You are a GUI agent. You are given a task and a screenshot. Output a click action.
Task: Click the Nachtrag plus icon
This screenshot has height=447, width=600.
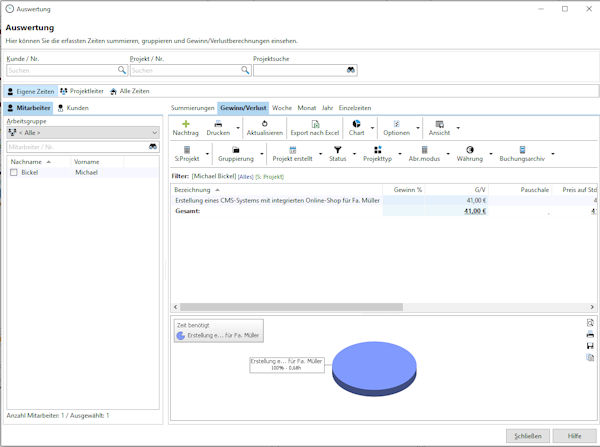pyautogui.click(x=186, y=124)
